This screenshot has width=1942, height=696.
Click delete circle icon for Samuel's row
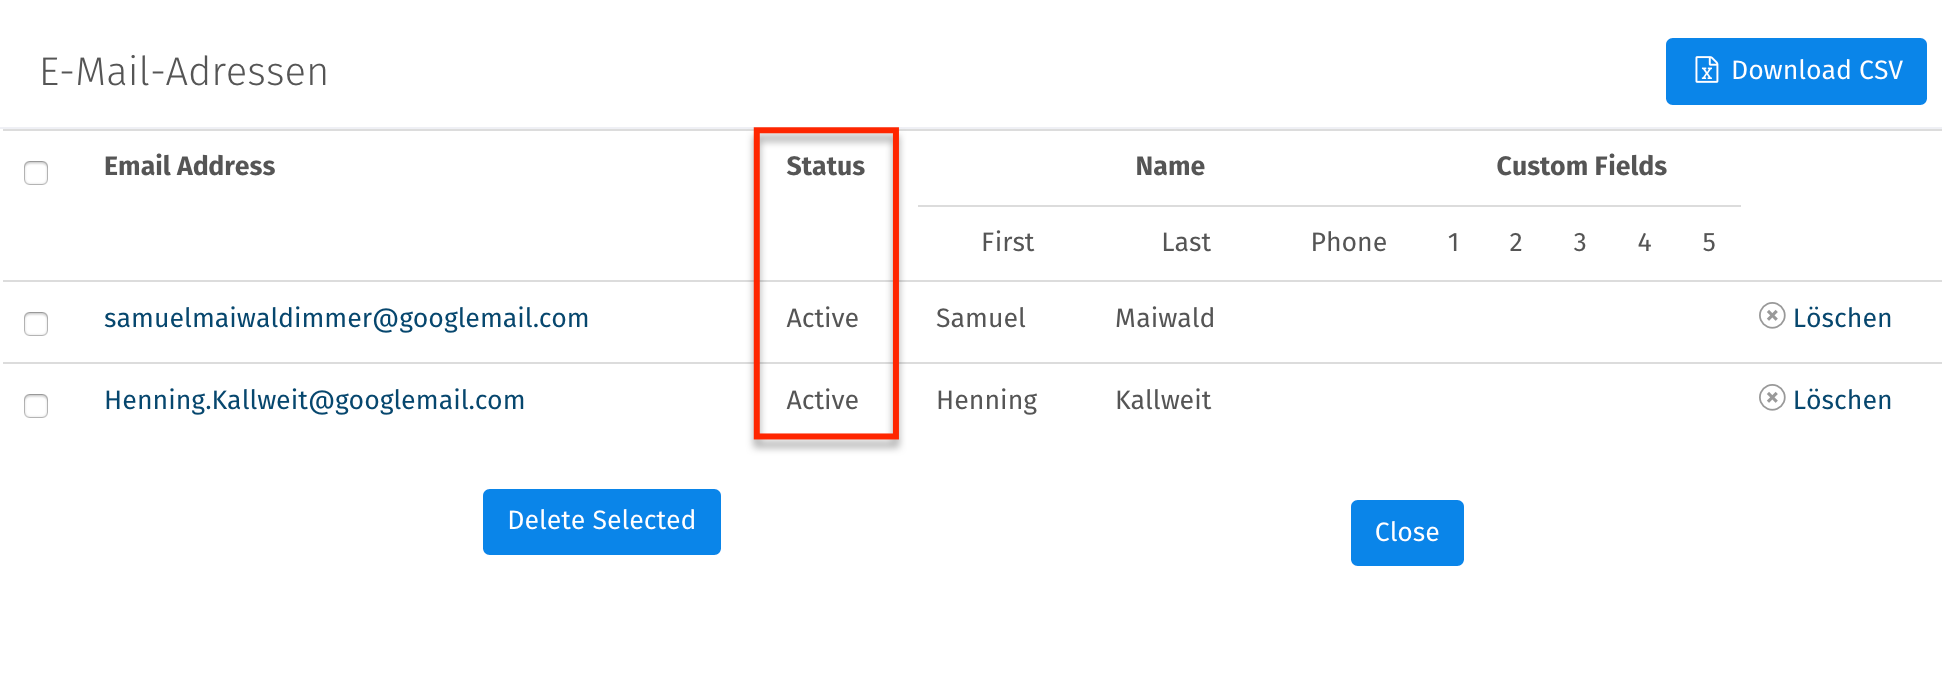coord(1771,316)
